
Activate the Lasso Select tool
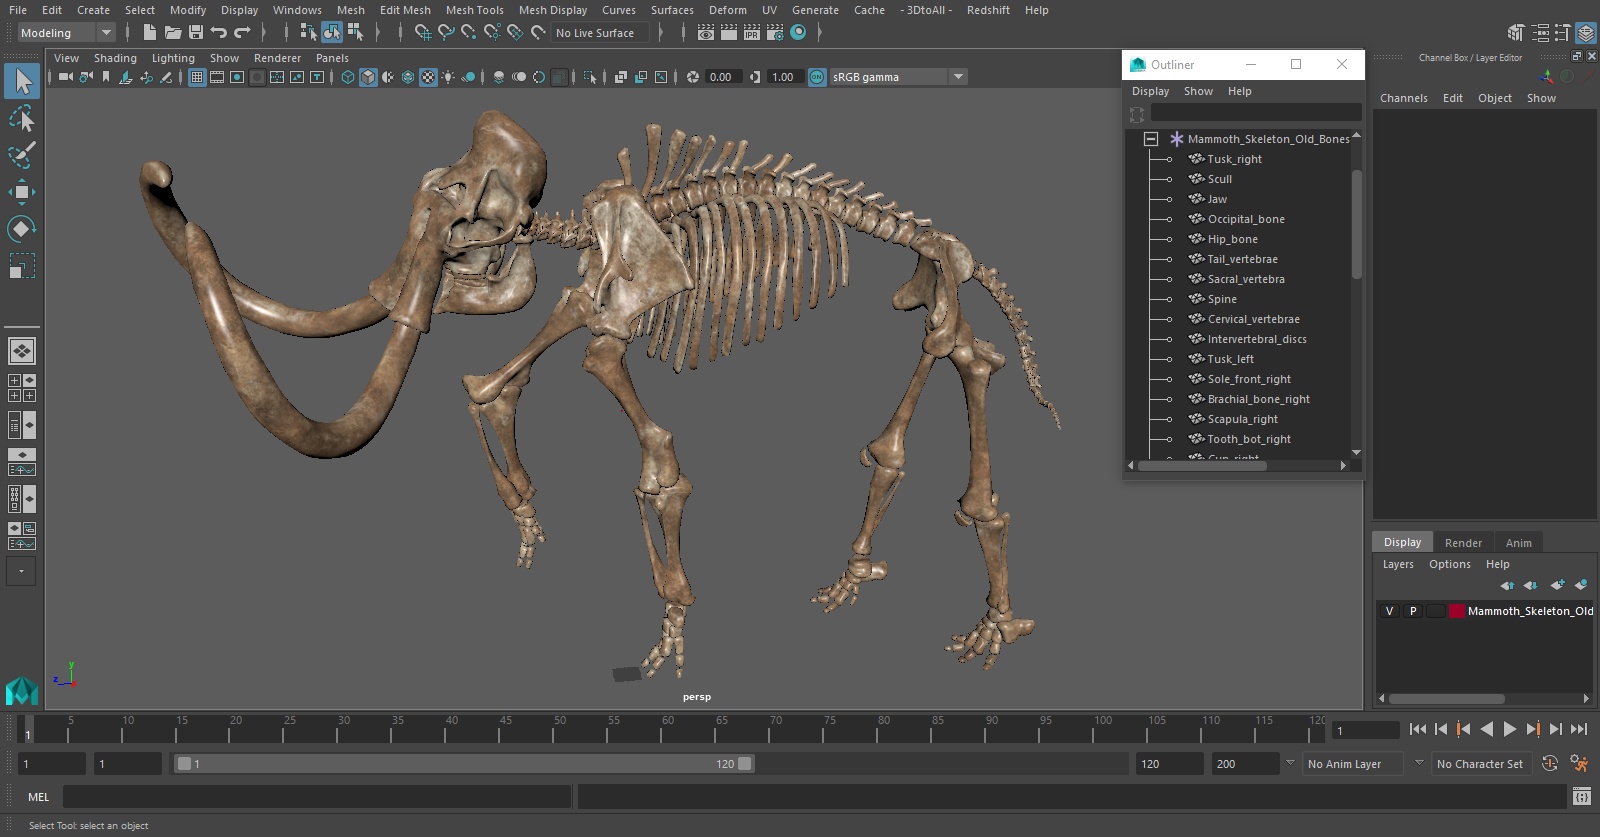point(22,119)
